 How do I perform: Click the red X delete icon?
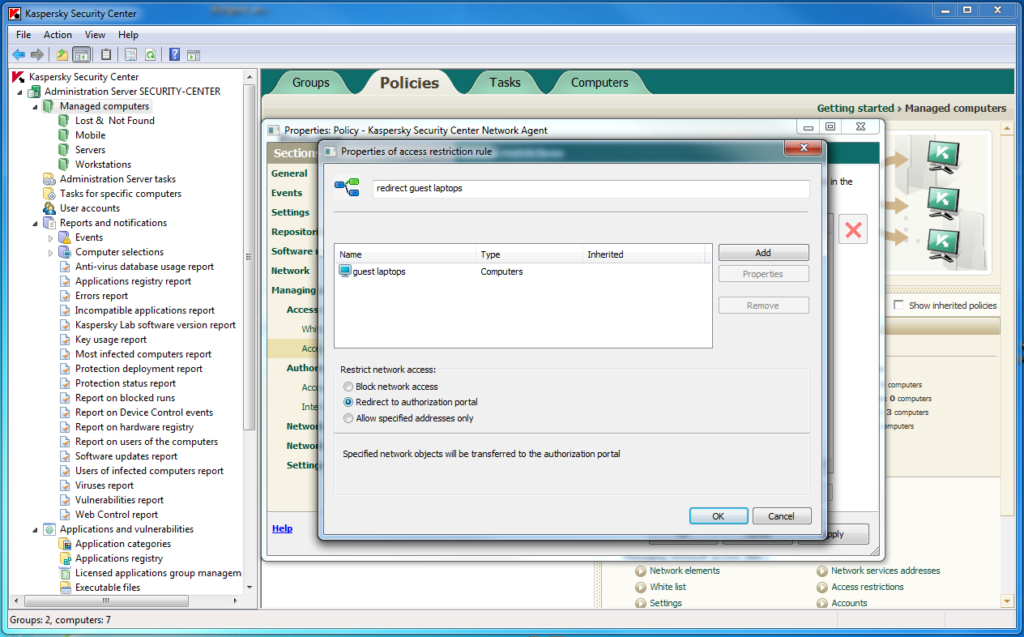coord(853,230)
